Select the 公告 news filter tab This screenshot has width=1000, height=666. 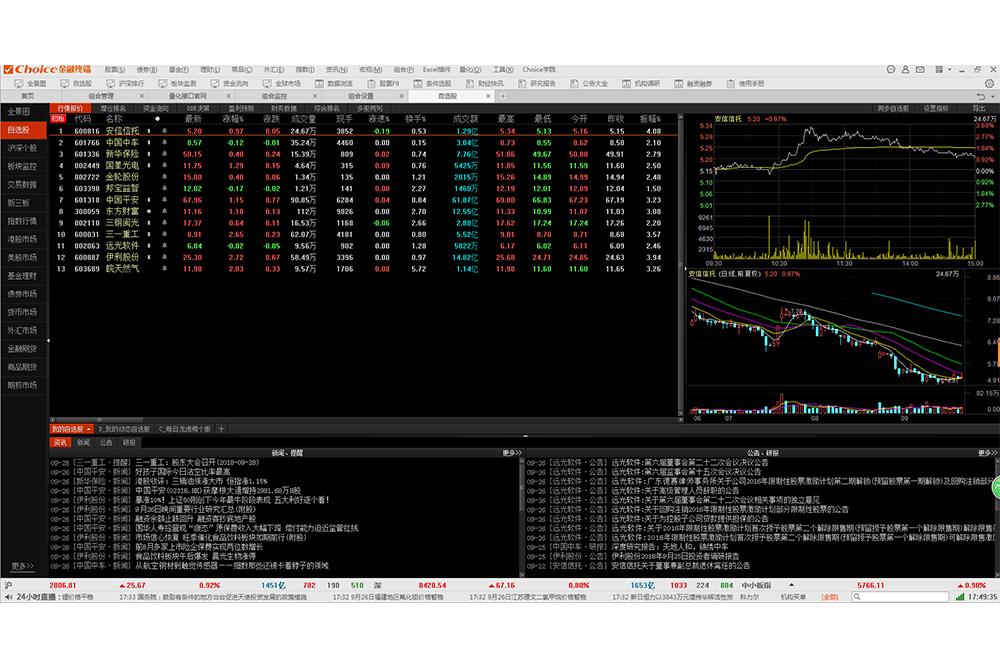coord(106,443)
